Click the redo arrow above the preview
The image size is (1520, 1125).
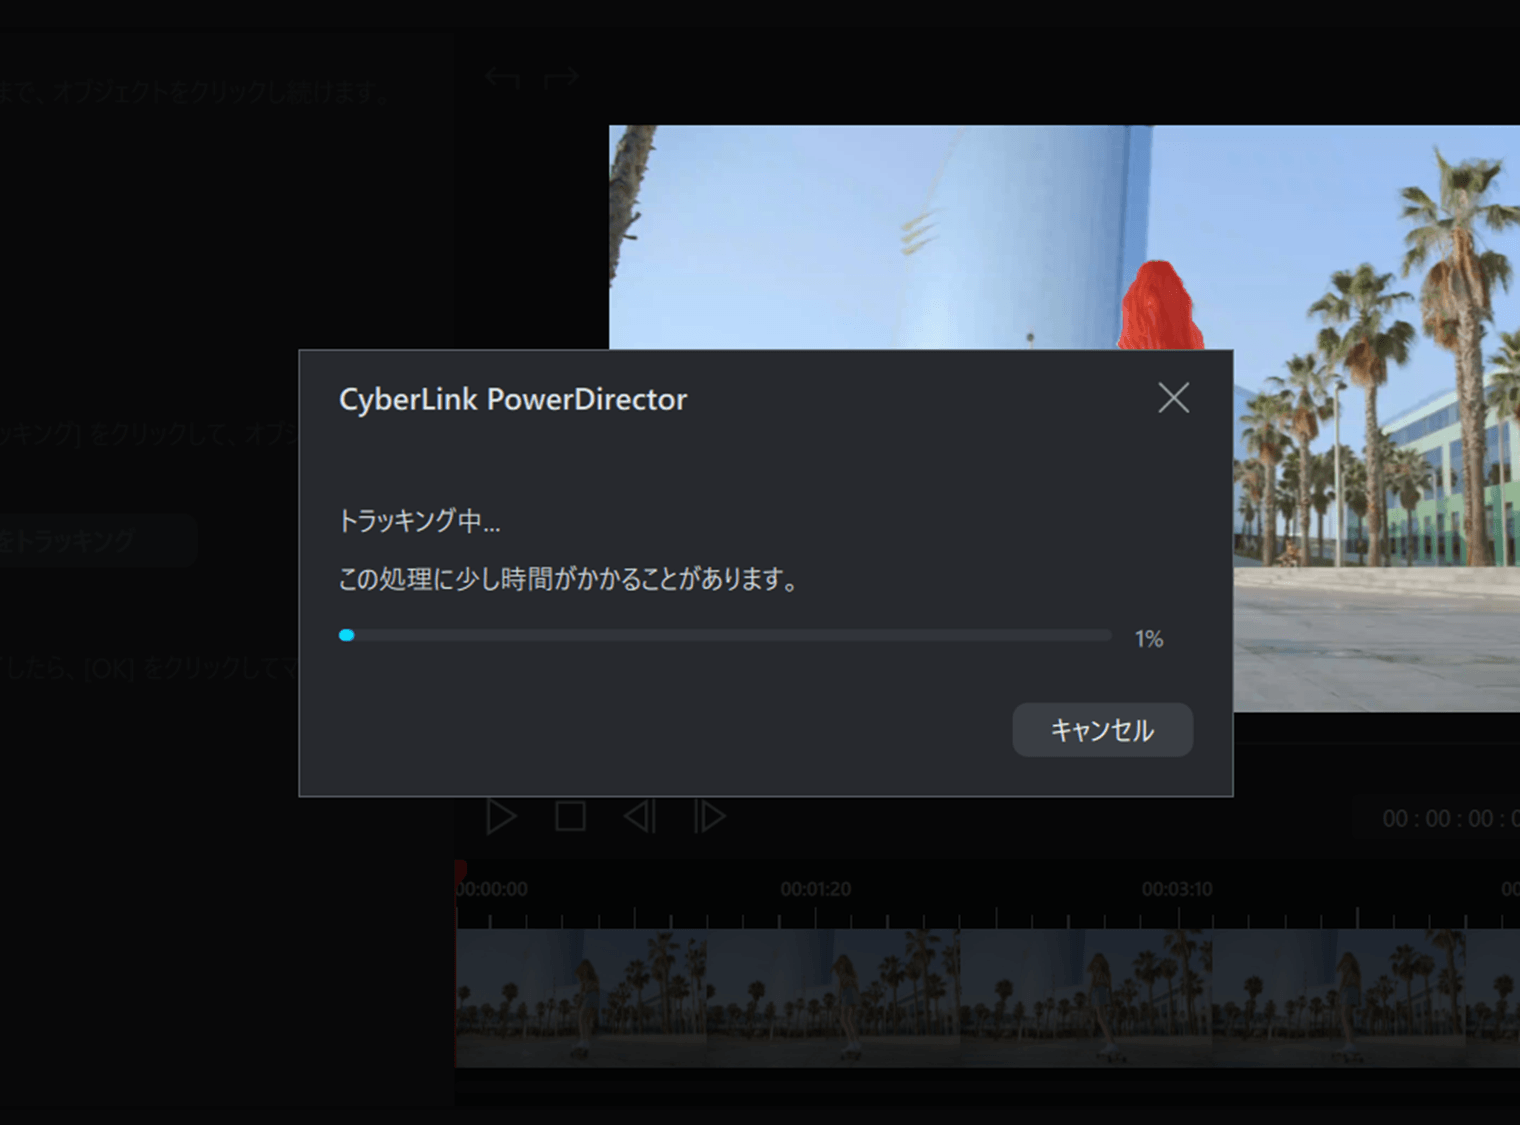[x=562, y=77]
